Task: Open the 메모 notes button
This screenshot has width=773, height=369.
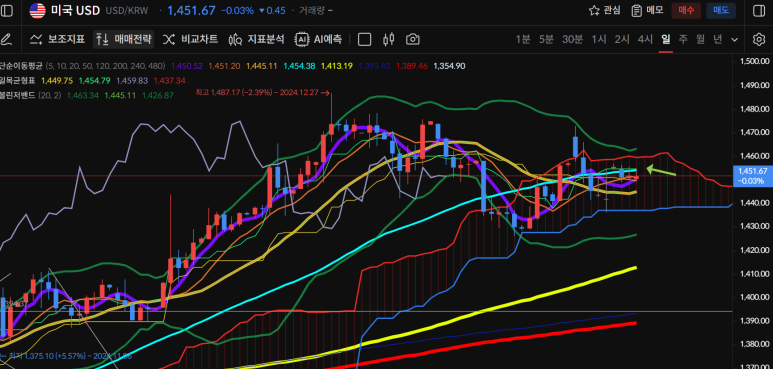Action: (647, 10)
